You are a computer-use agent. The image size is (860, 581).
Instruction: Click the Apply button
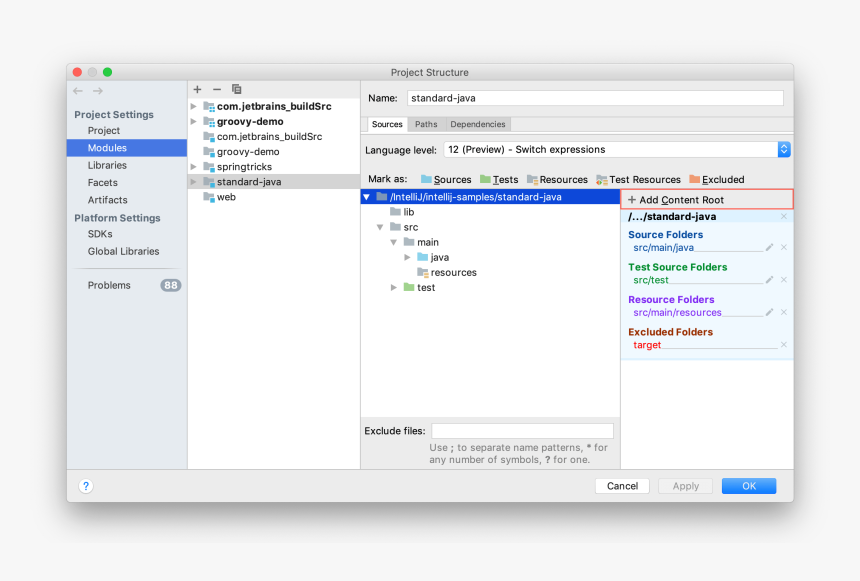click(686, 486)
